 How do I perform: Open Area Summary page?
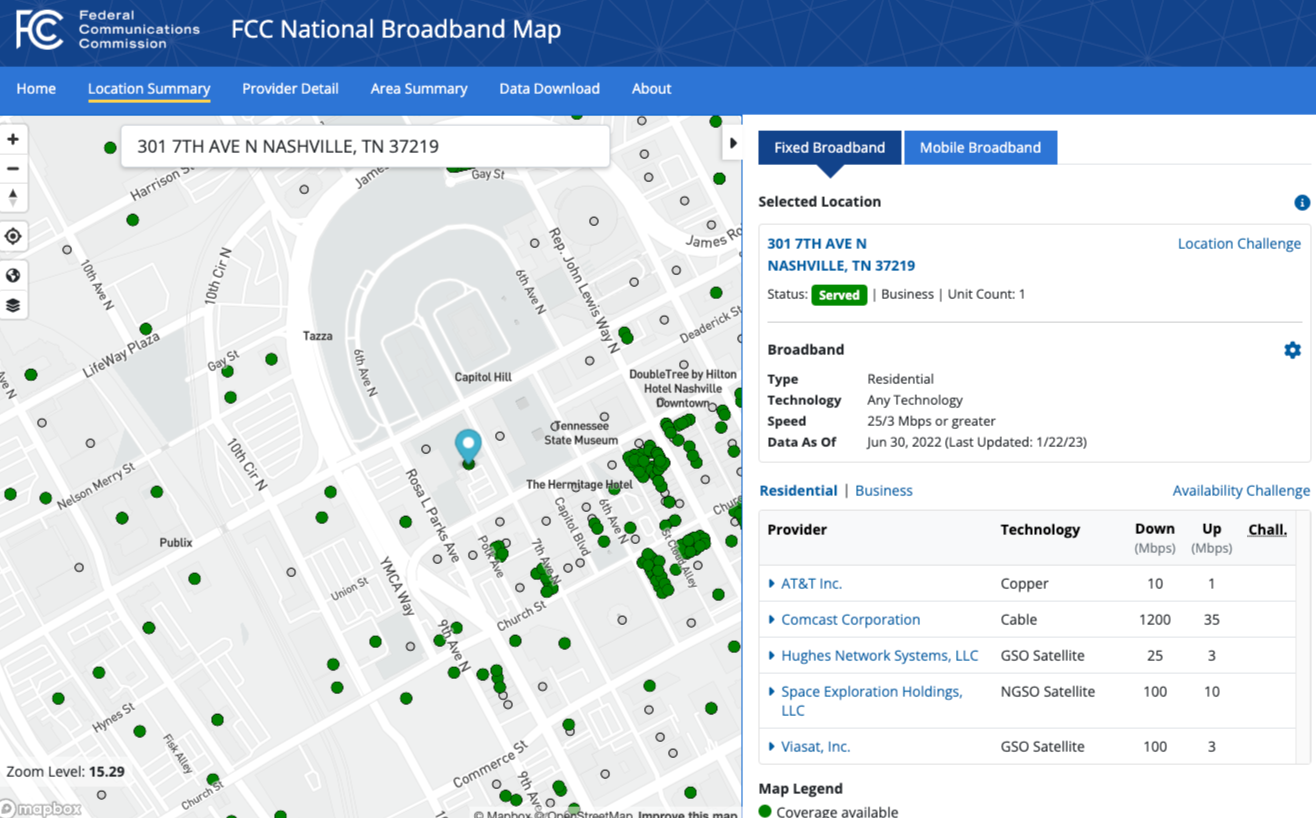[x=419, y=89]
